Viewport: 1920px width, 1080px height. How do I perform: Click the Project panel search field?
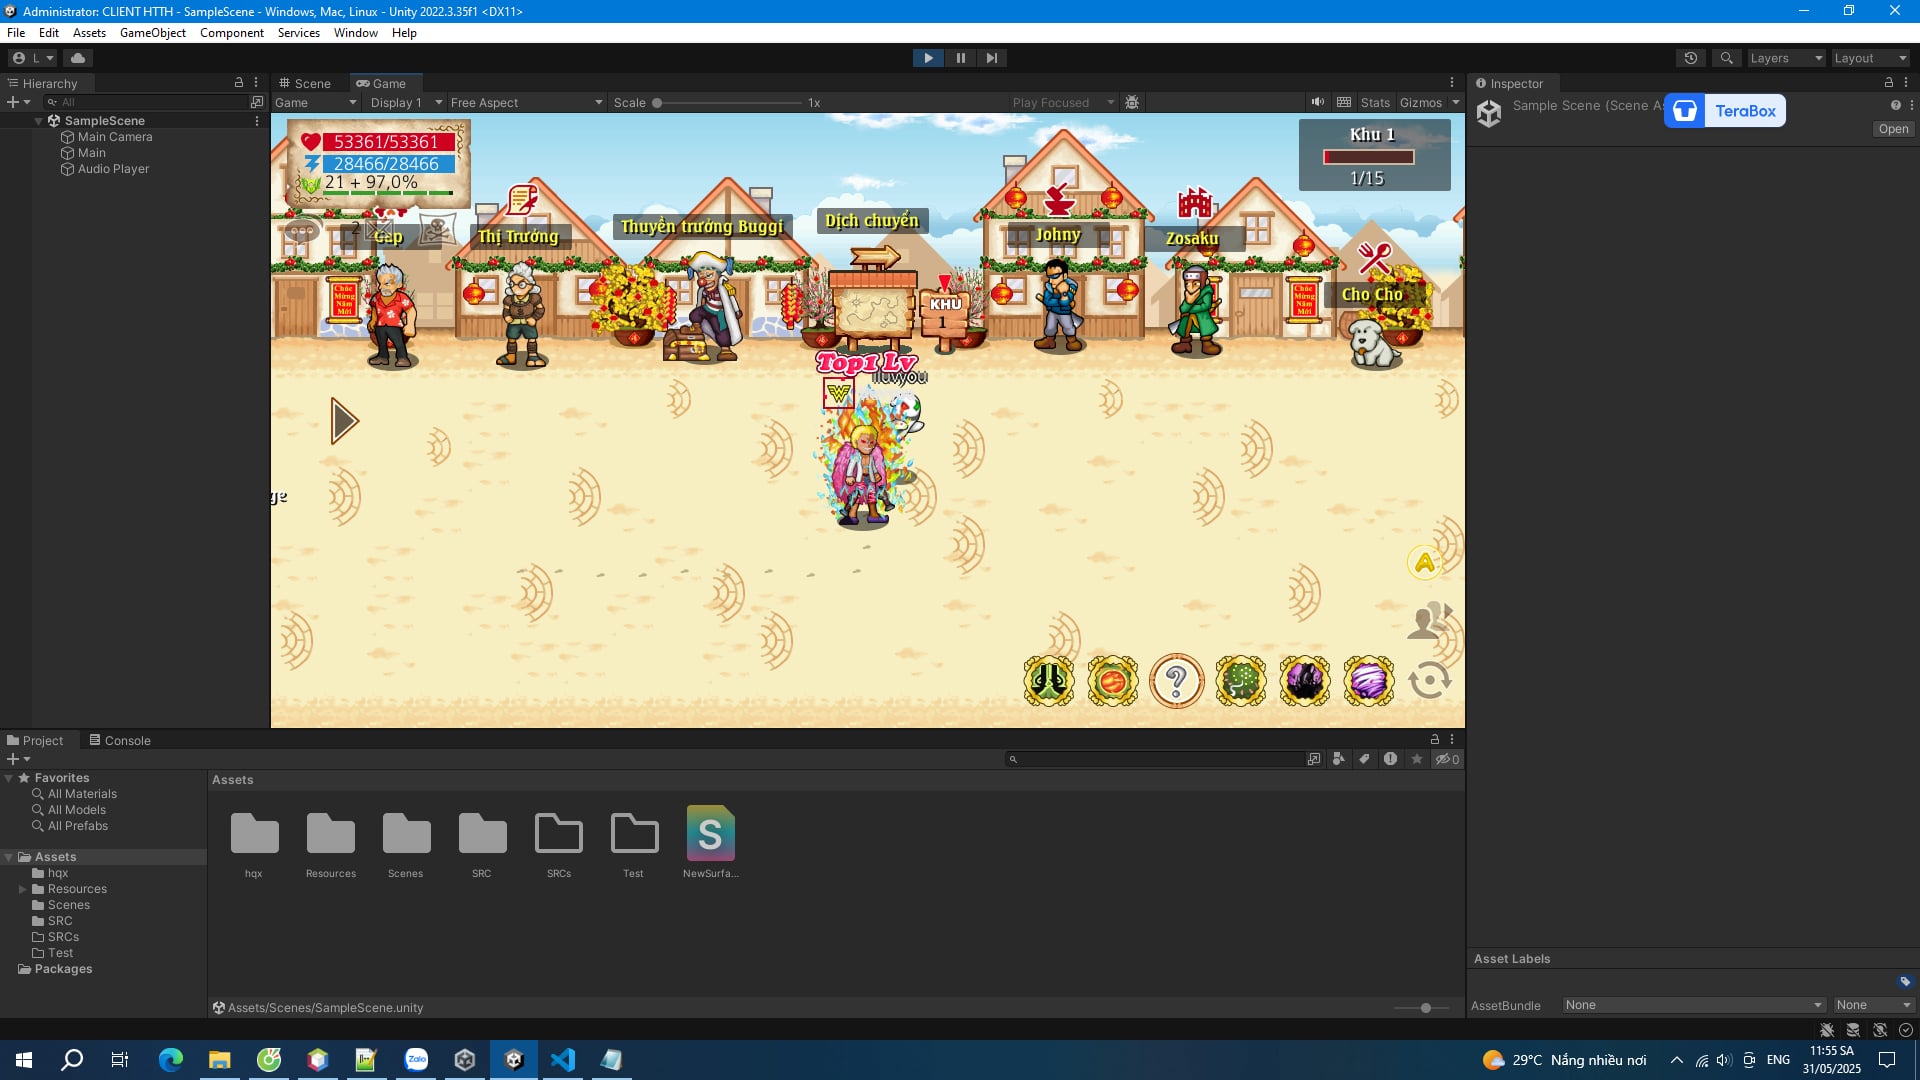click(1155, 760)
